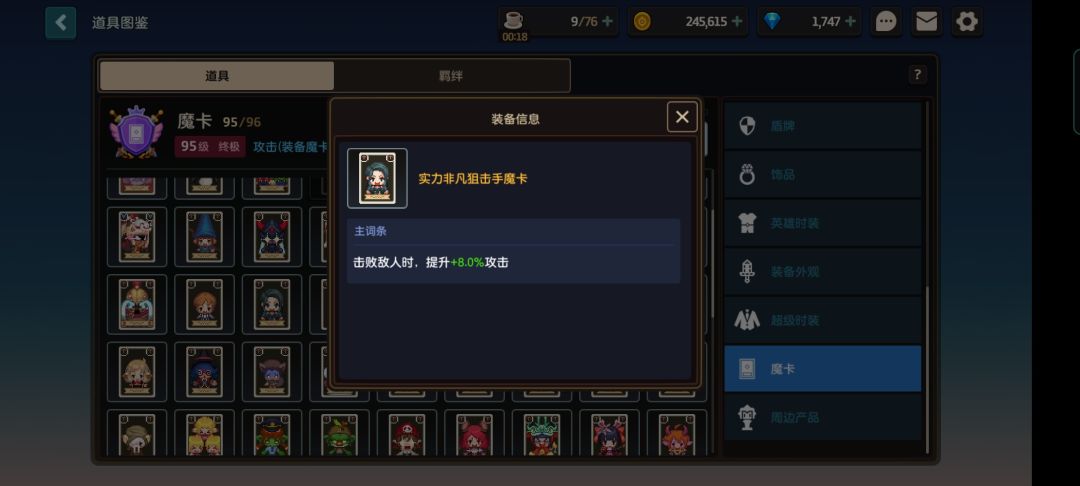Open the settings gear icon
This screenshot has height=486, width=1080.
pos(967,22)
